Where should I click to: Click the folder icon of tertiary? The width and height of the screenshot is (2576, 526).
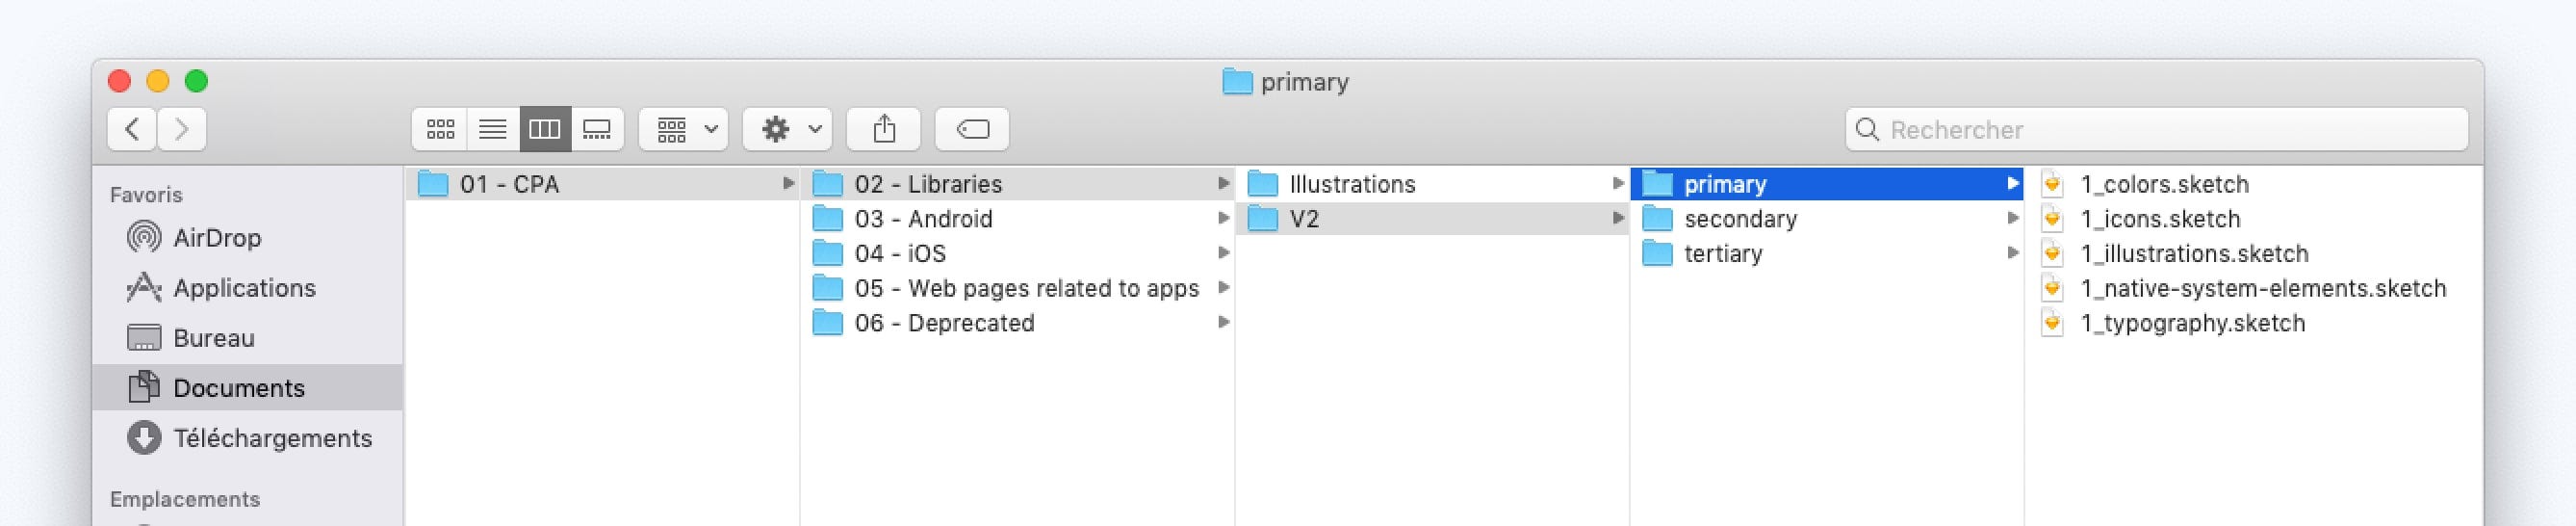[x=1657, y=254]
